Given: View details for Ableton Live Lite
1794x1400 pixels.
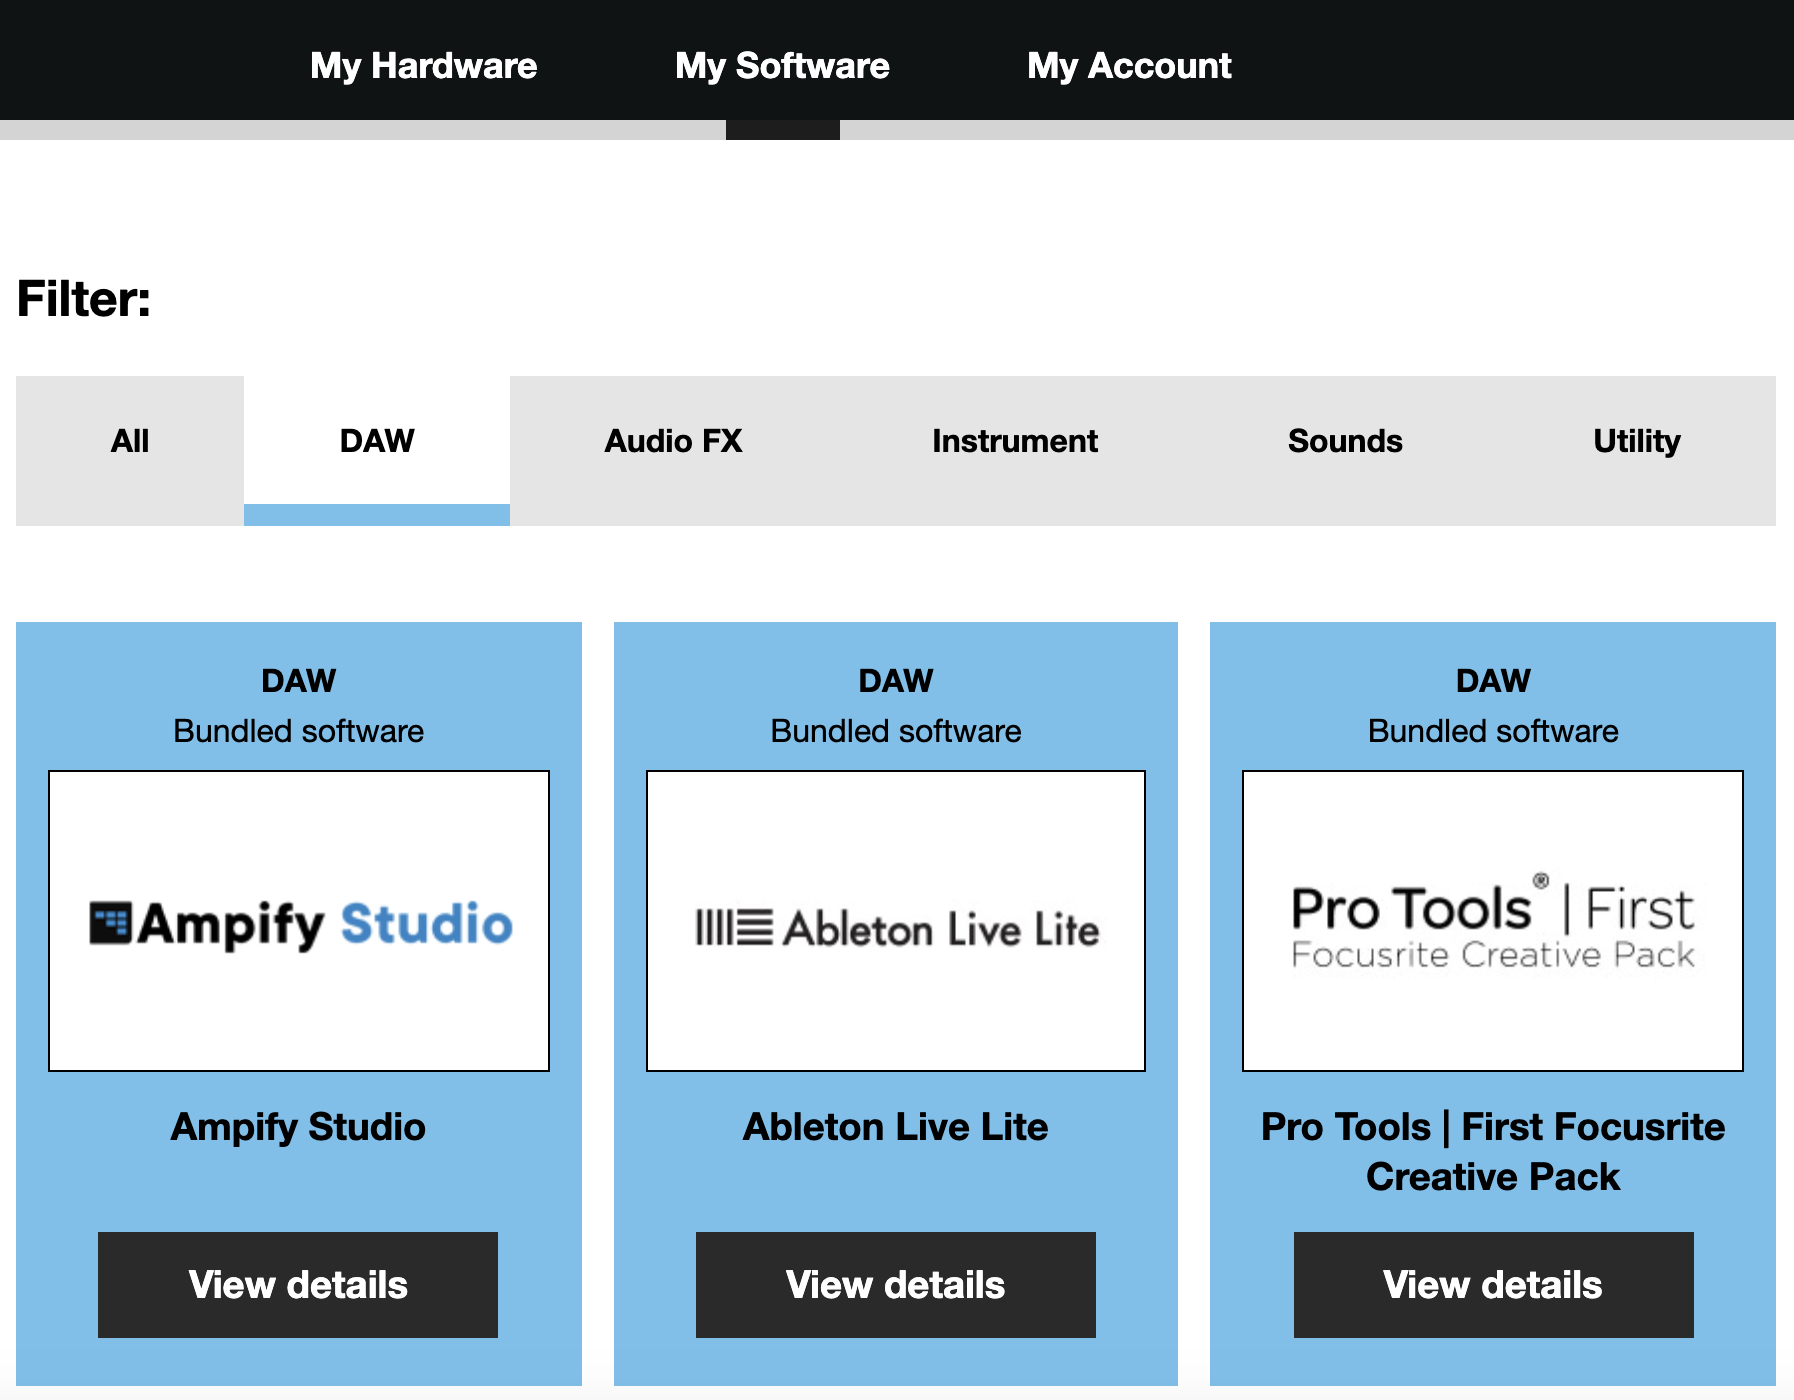Looking at the screenshot, I should click(x=895, y=1285).
